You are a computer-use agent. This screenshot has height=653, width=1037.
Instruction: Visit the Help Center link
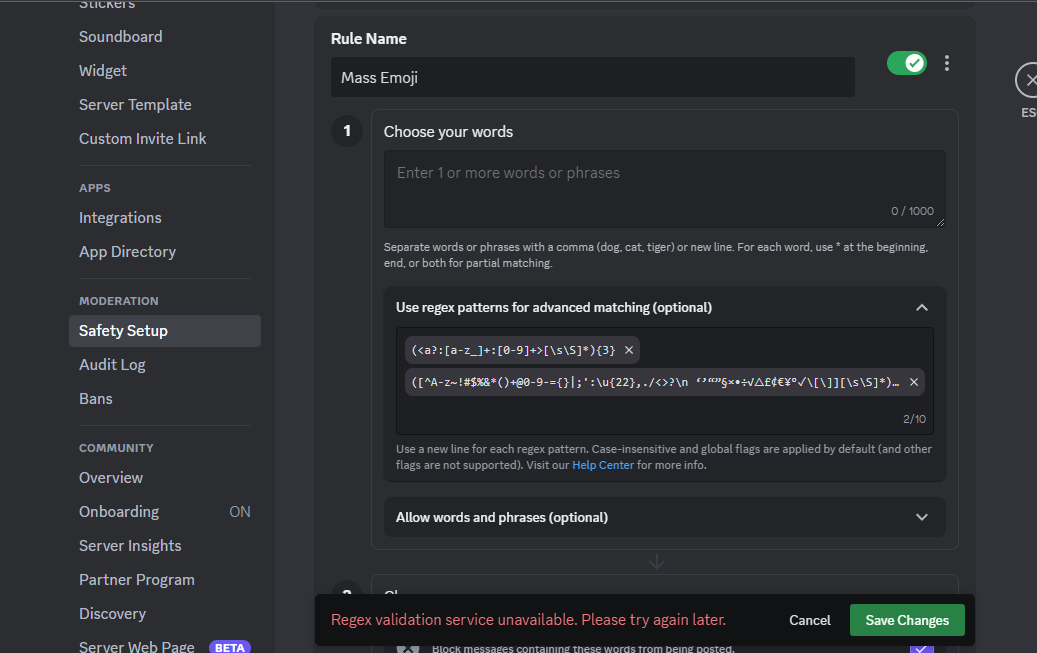coord(602,464)
